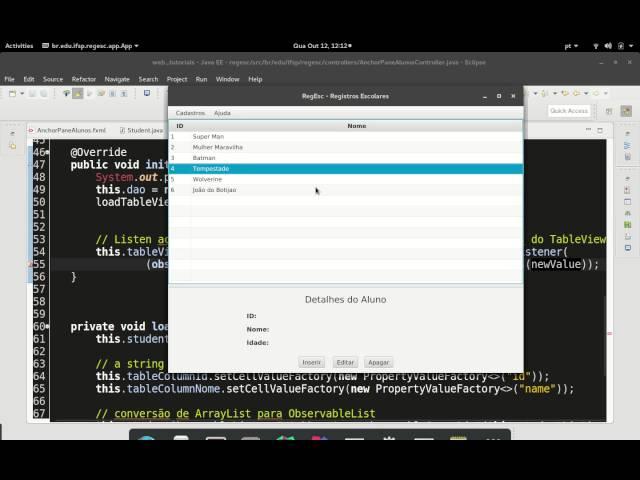
Task: Click the system volume icon
Action: pyautogui.click(x=608, y=45)
